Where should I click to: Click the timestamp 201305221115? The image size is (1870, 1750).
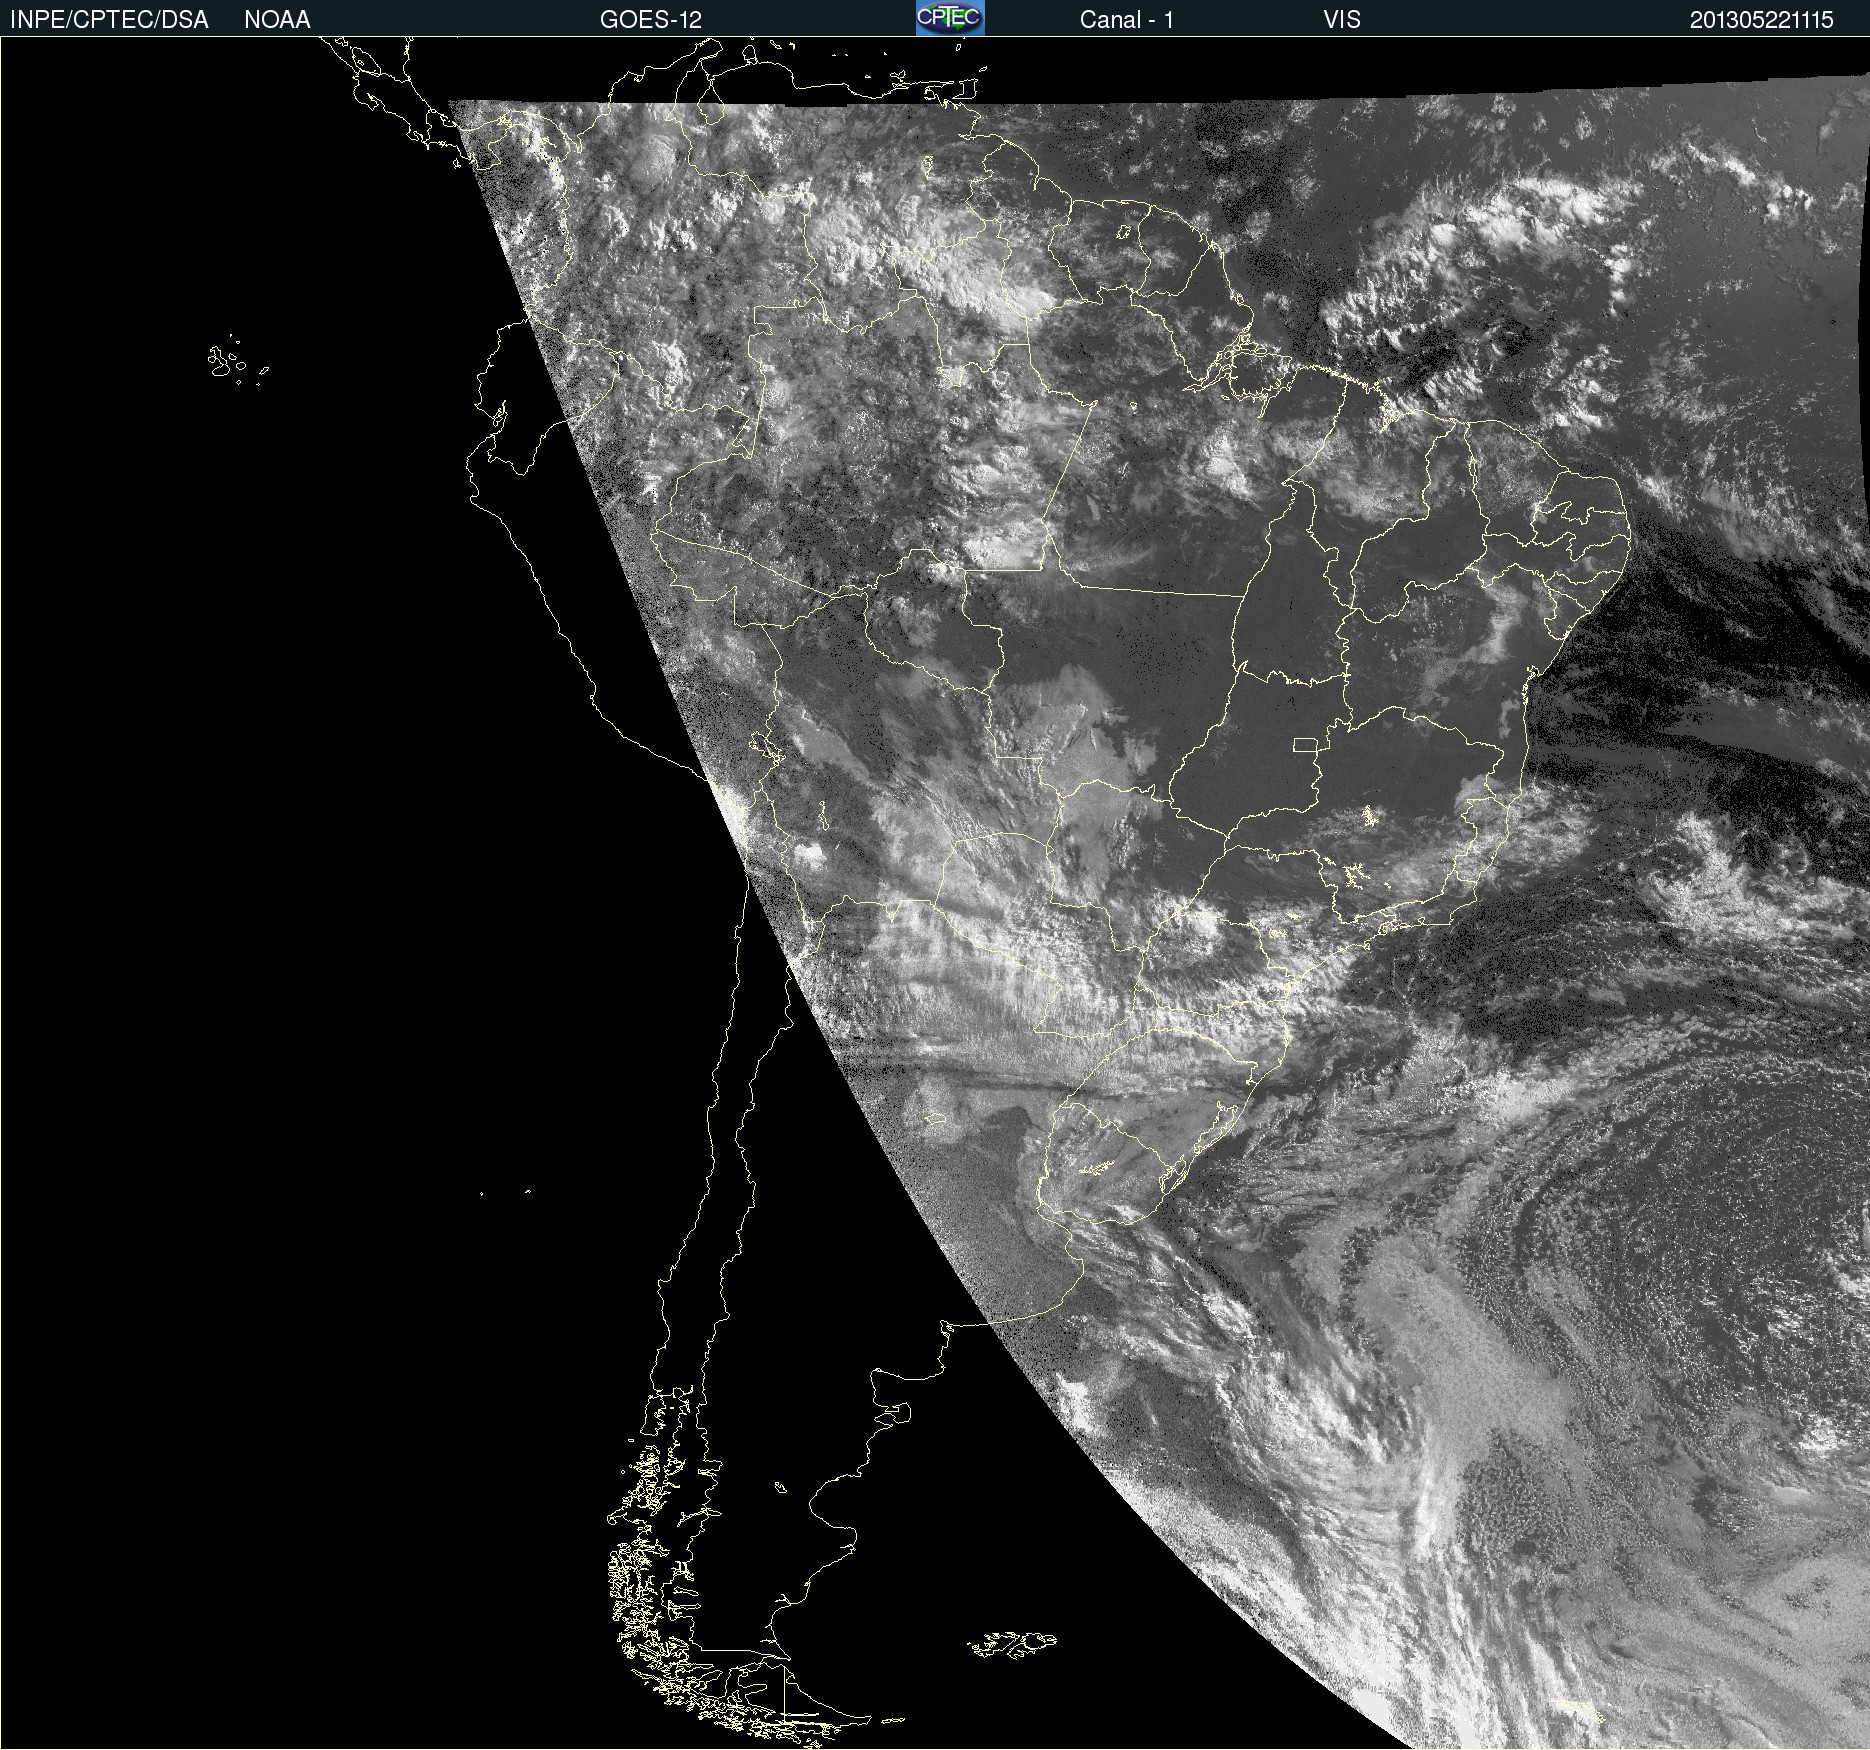(x=1761, y=20)
